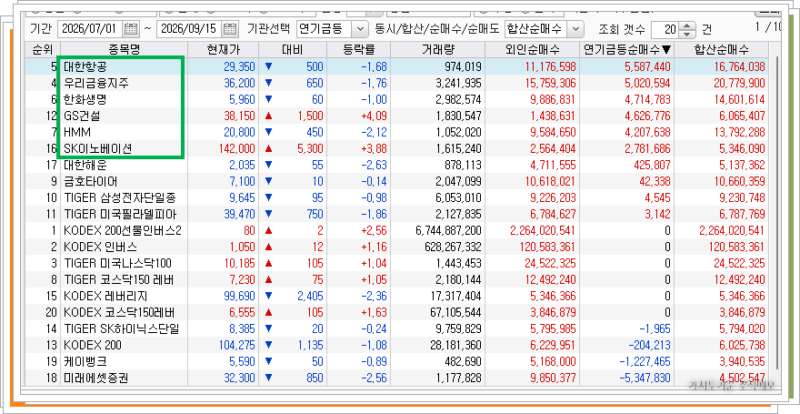Click KODEX 레버리지 change value 2,405
The width and height of the screenshot is (800, 414).
coord(309,296)
